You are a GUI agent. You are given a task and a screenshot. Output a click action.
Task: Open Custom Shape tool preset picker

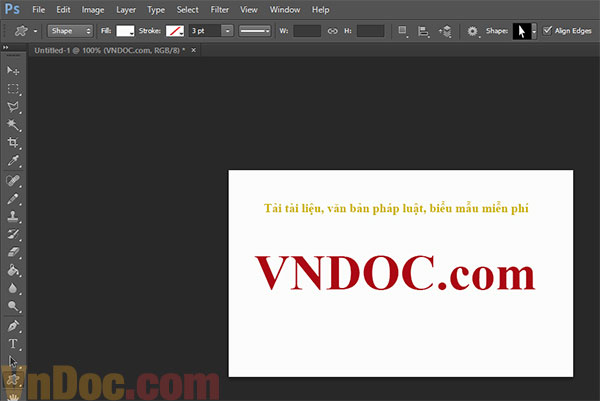[21, 31]
